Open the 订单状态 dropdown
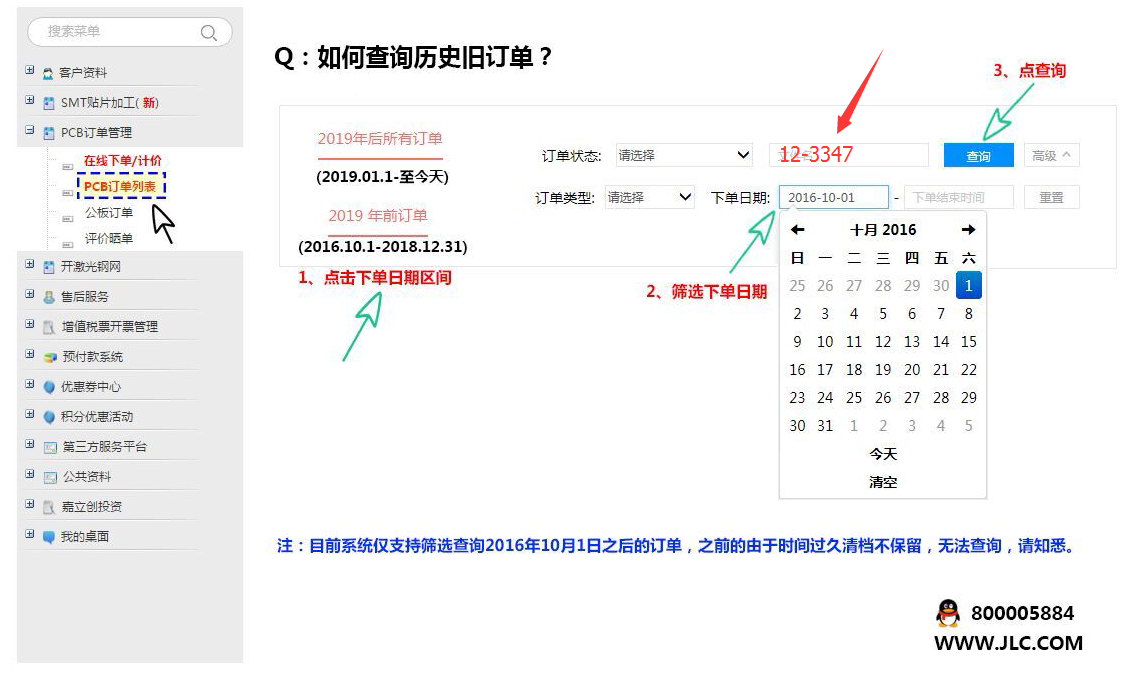Viewport: 1126px width, 675px height. click(x=684, y=155)
